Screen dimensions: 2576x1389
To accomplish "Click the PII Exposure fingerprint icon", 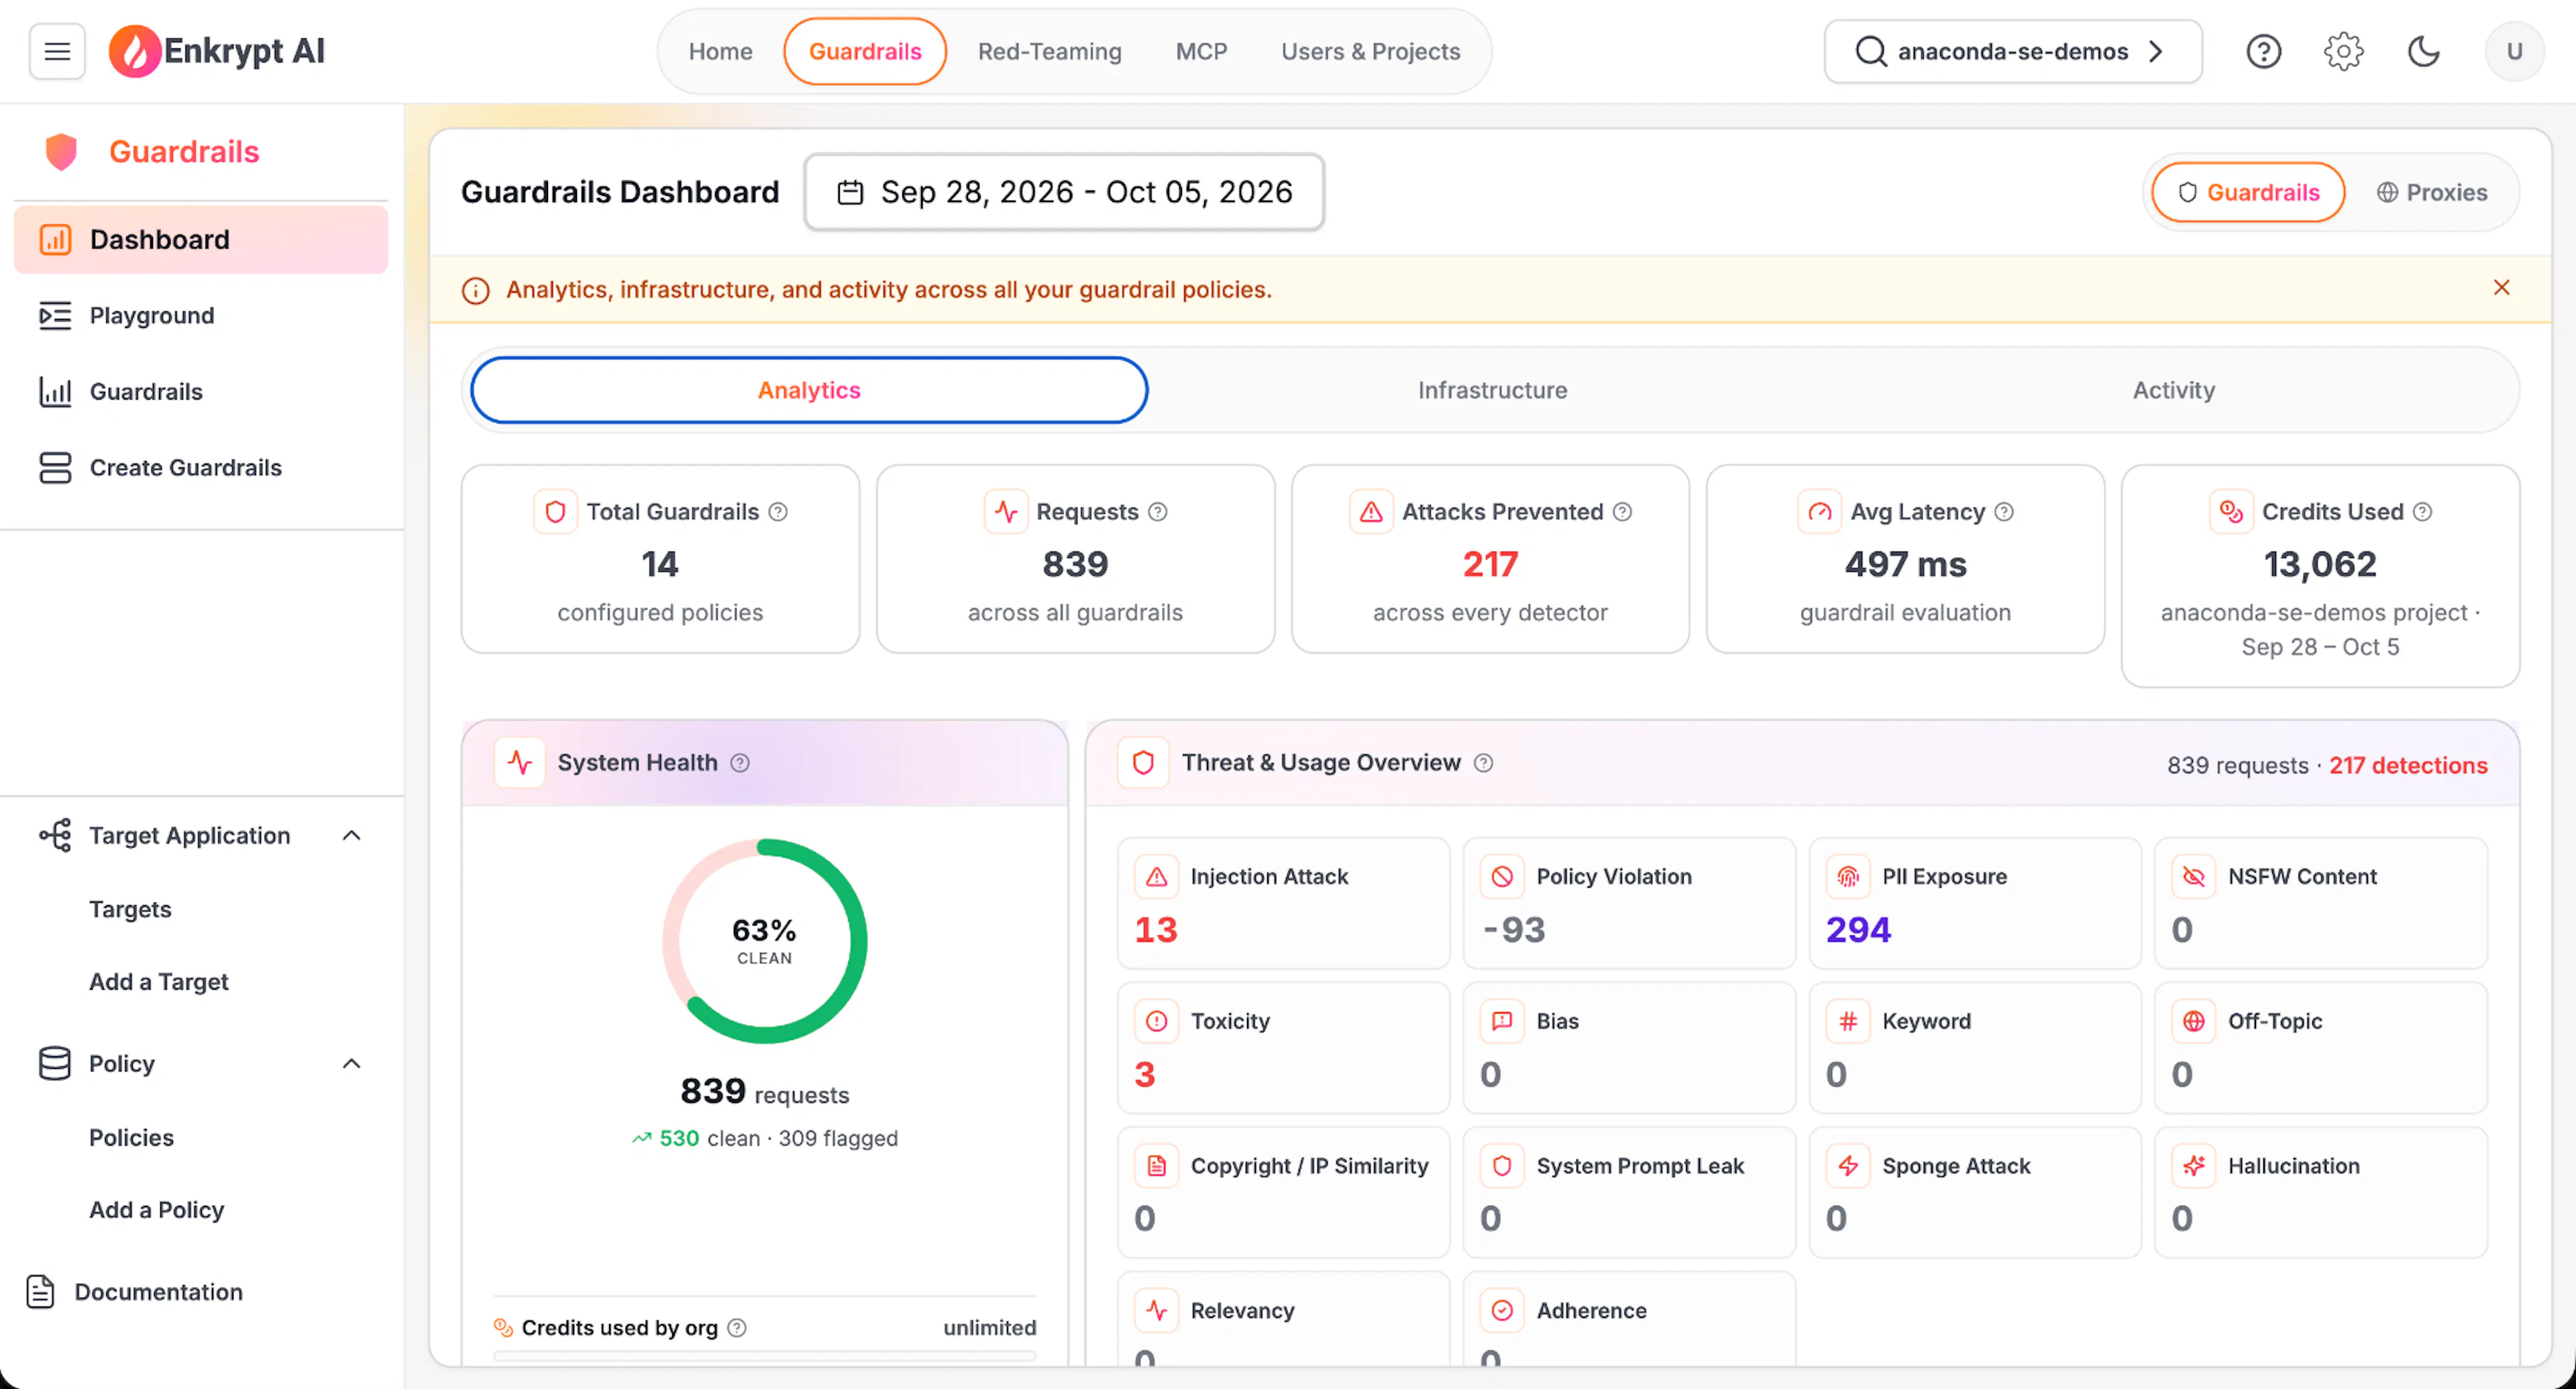I will tap(1848, 877).
